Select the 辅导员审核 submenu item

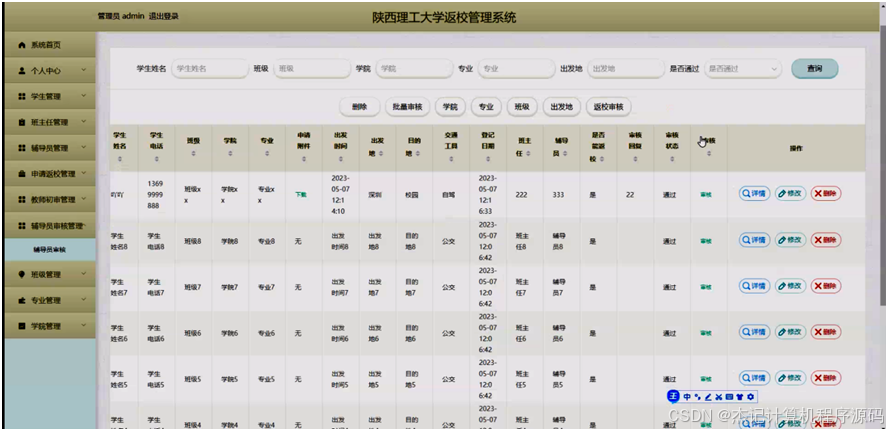(x=50, y=250)
